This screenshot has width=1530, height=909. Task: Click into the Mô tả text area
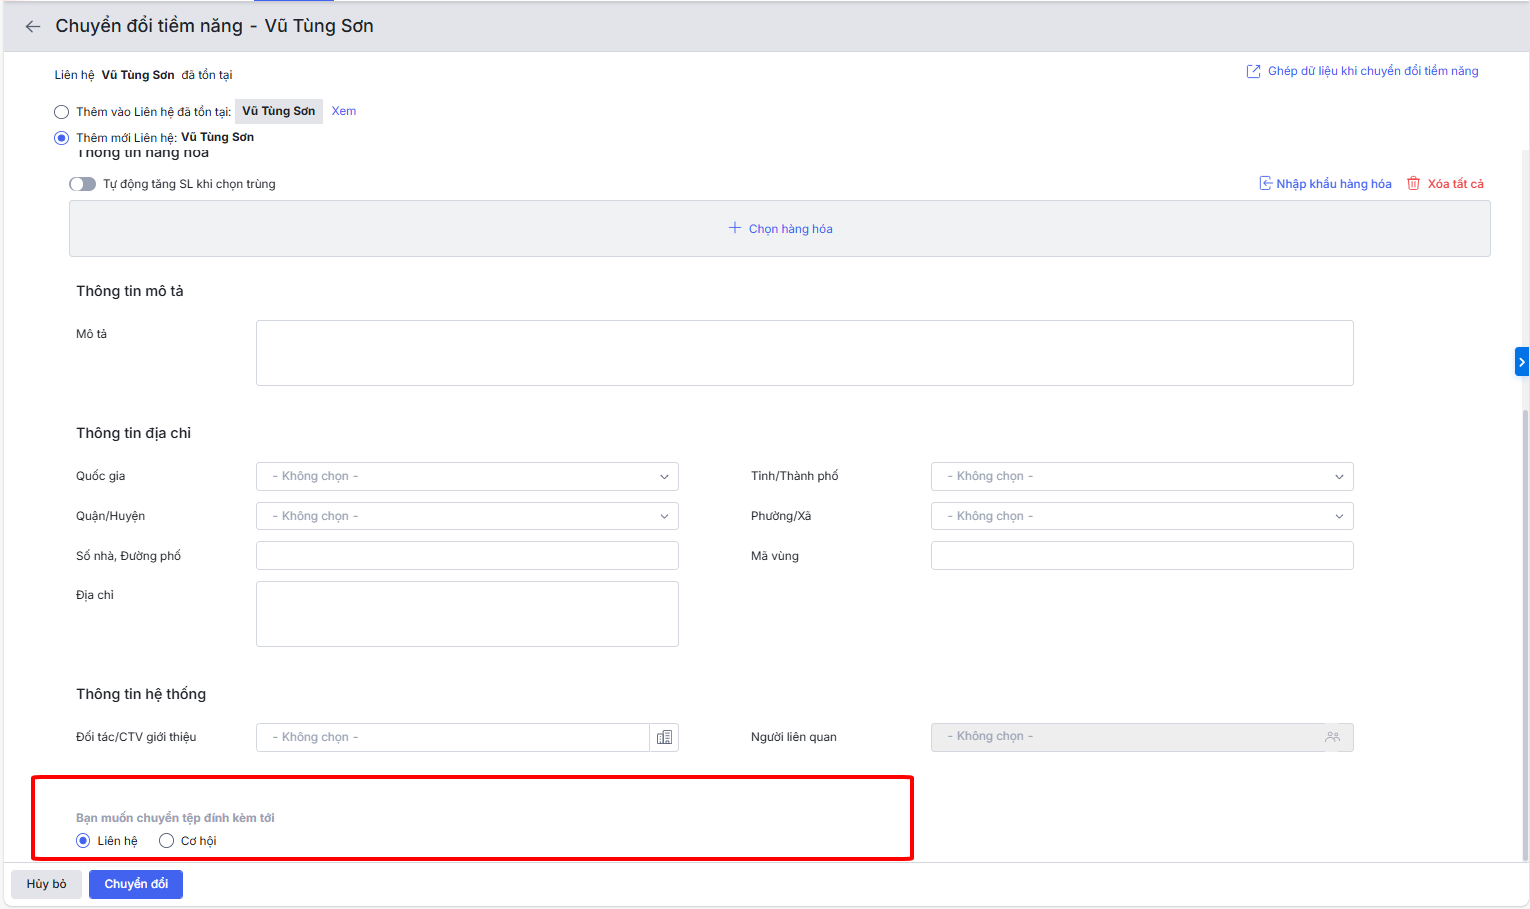click(804, 353)
